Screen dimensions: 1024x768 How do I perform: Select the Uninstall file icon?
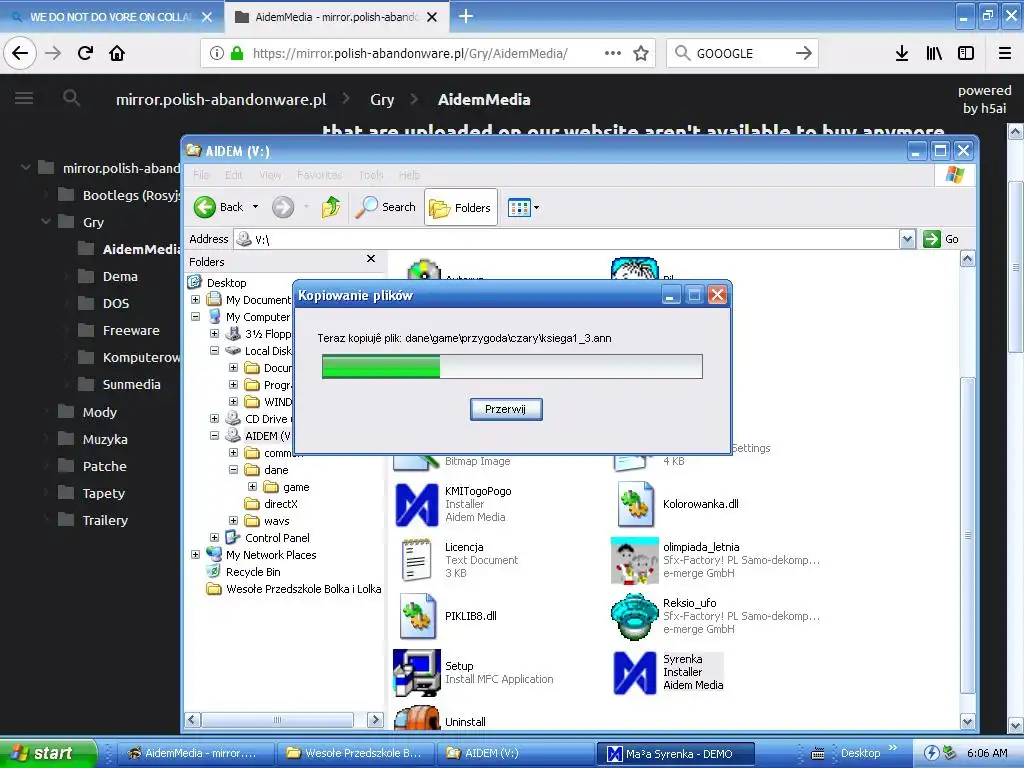417,717
